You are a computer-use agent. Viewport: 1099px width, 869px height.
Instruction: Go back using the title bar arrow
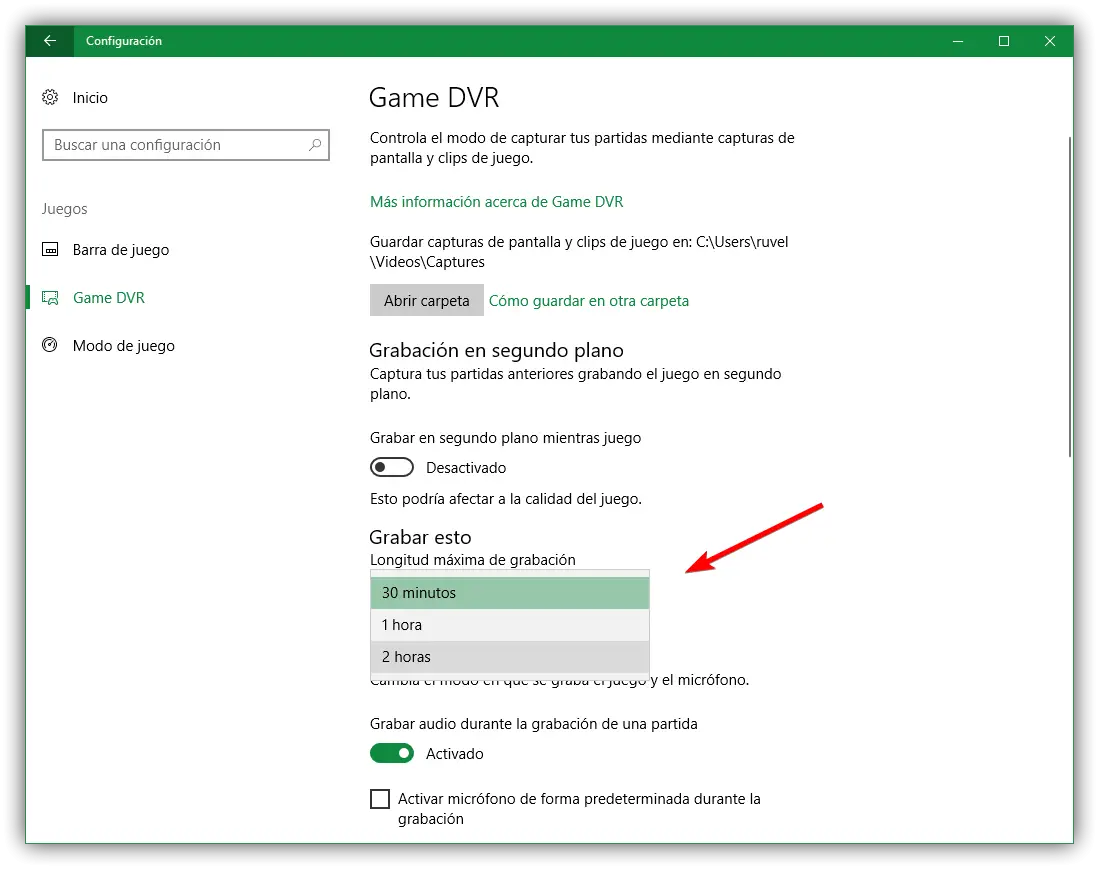50,41
